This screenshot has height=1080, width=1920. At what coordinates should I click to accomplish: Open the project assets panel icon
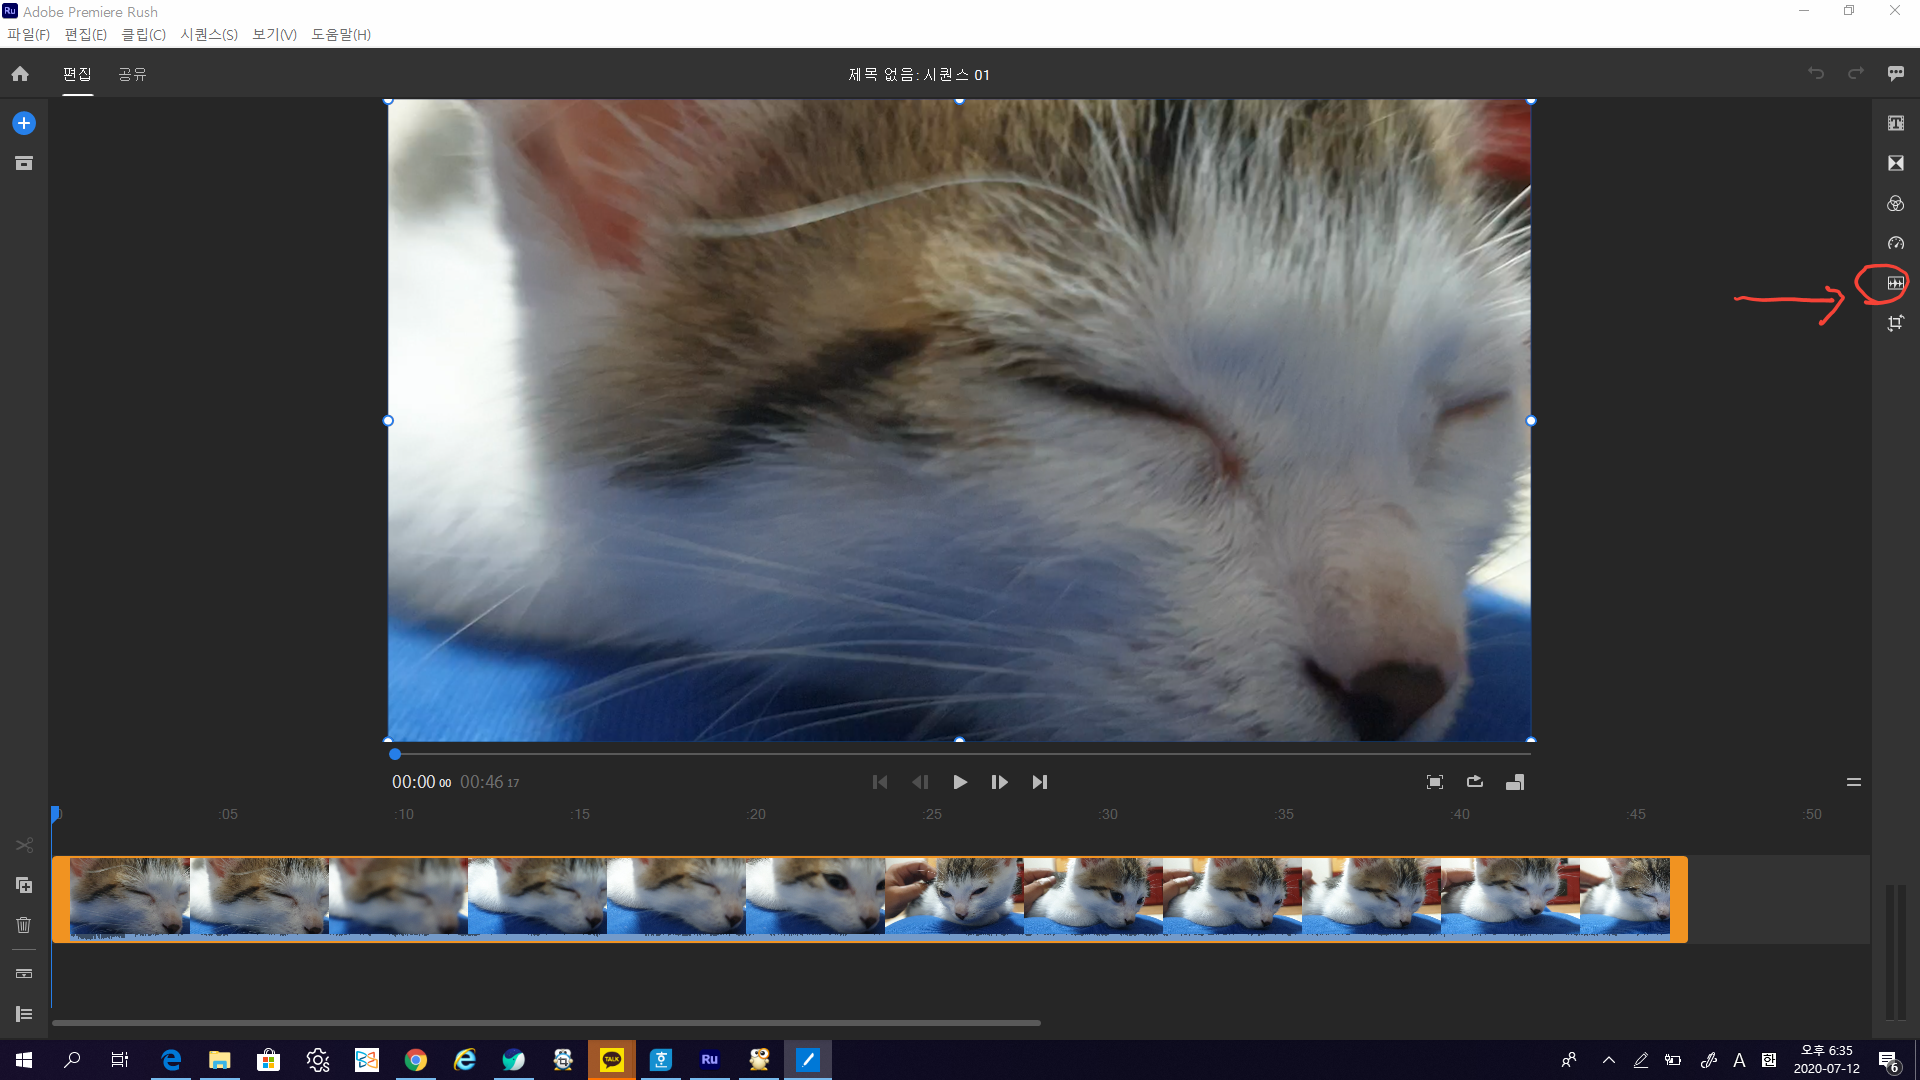(x=24, y=163)
